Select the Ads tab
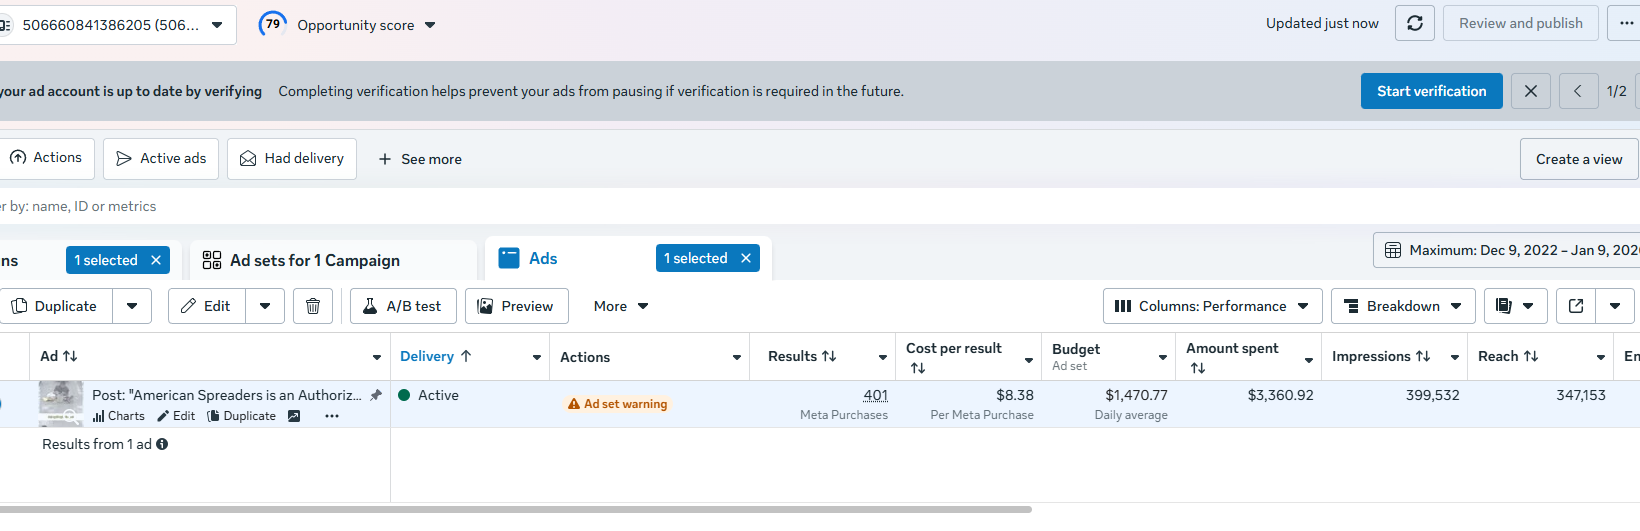Screen dimensions: 1640x531 (543, 258)
